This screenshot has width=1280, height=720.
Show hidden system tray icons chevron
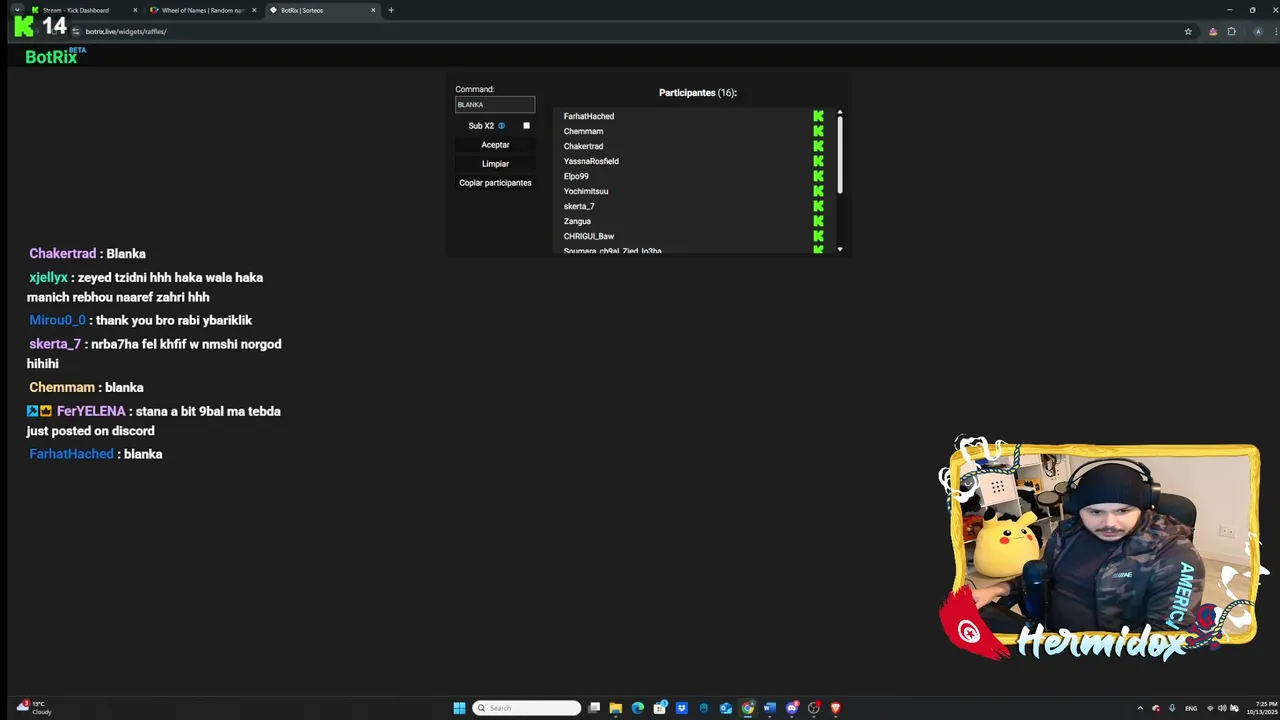tap(1140, 708)
